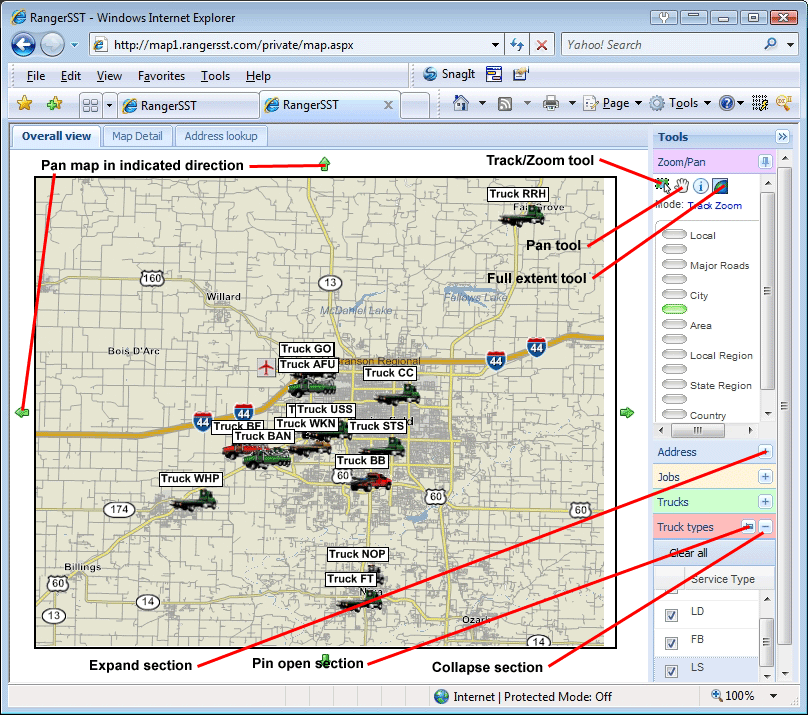Uncheck the FB service type checkbox
Image resolution: width=808 pixels, height=715 pixels.
(672, 641)
